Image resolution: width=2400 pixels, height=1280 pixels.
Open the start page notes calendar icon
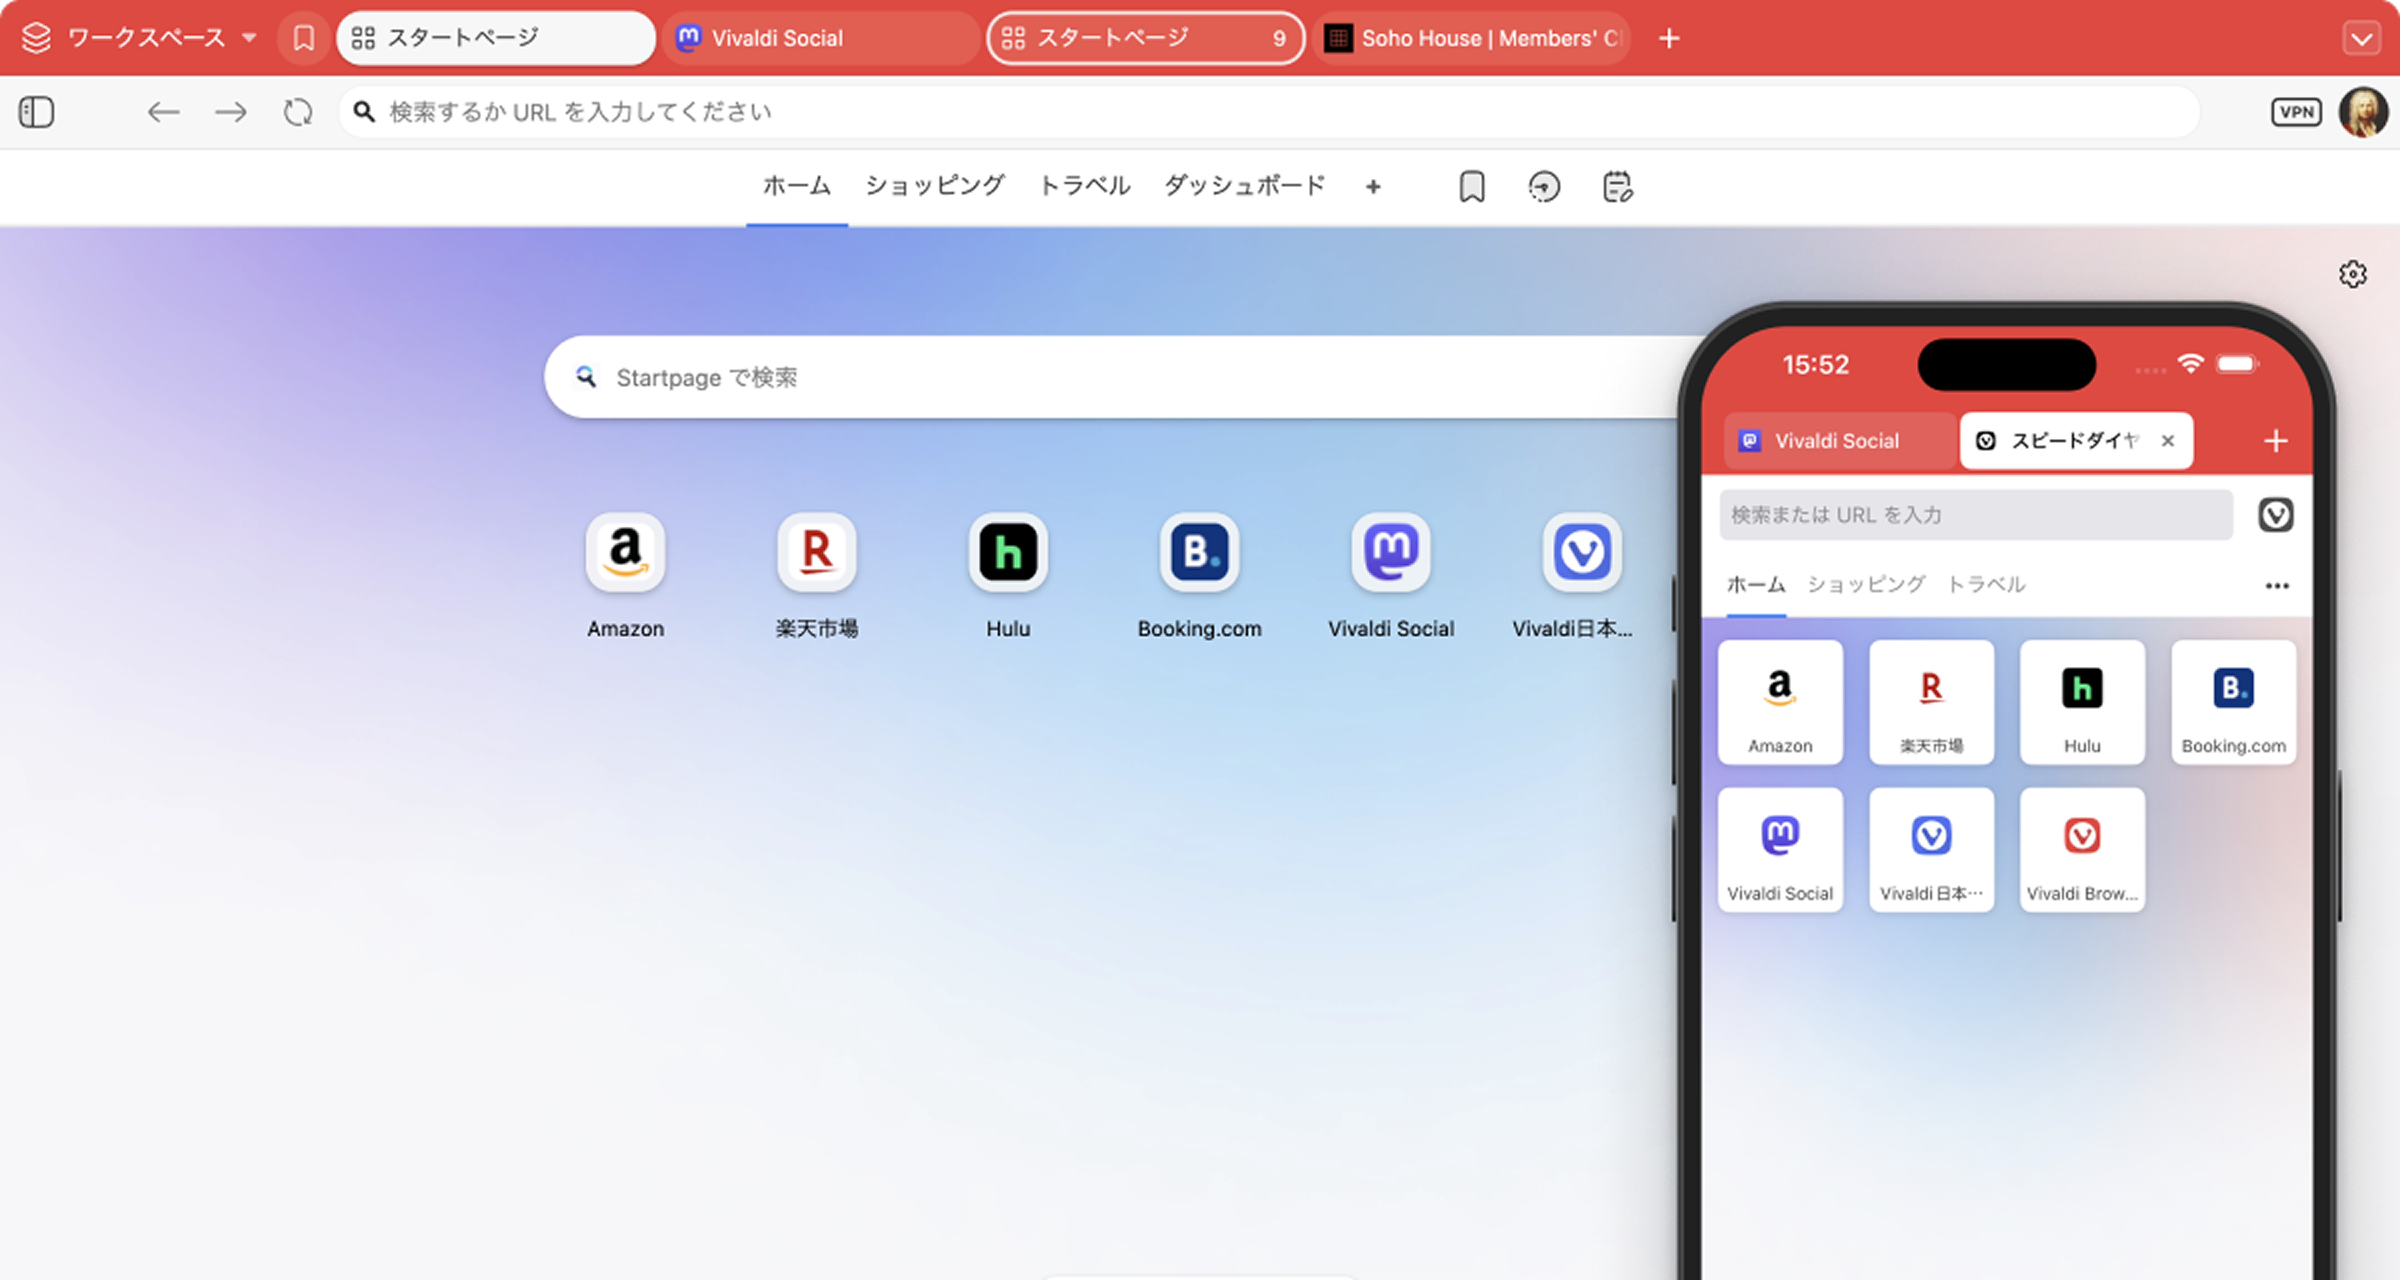pos(1617,187)
